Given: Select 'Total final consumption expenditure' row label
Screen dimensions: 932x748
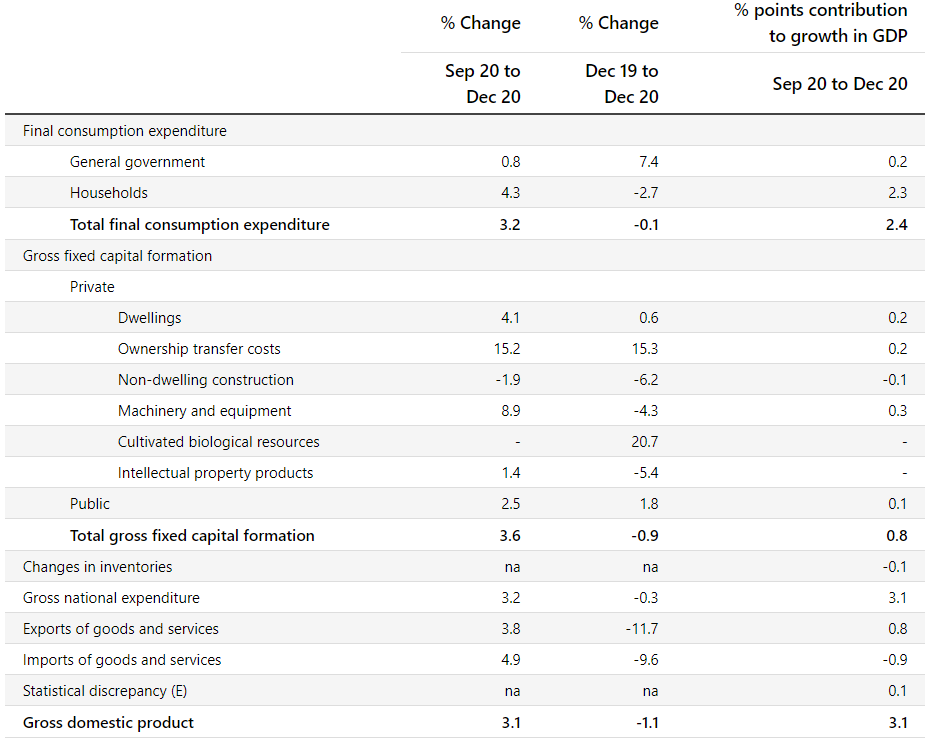Looking at the screenshot, I should tap(199, 225).
